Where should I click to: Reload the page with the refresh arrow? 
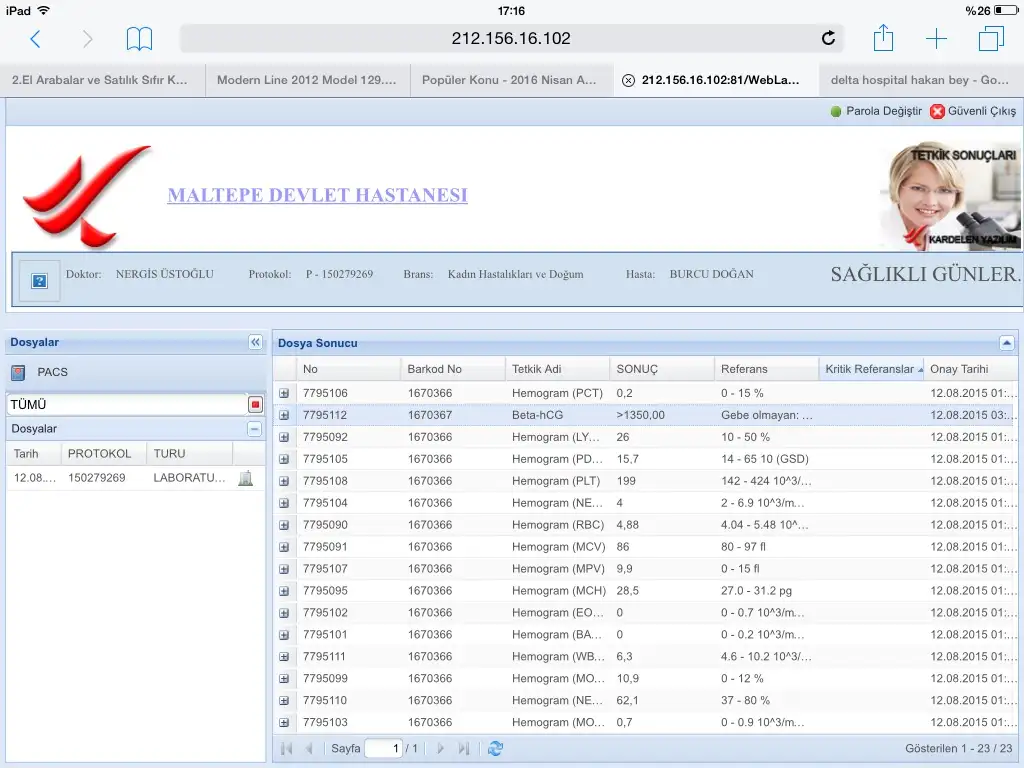coord(828,39)
